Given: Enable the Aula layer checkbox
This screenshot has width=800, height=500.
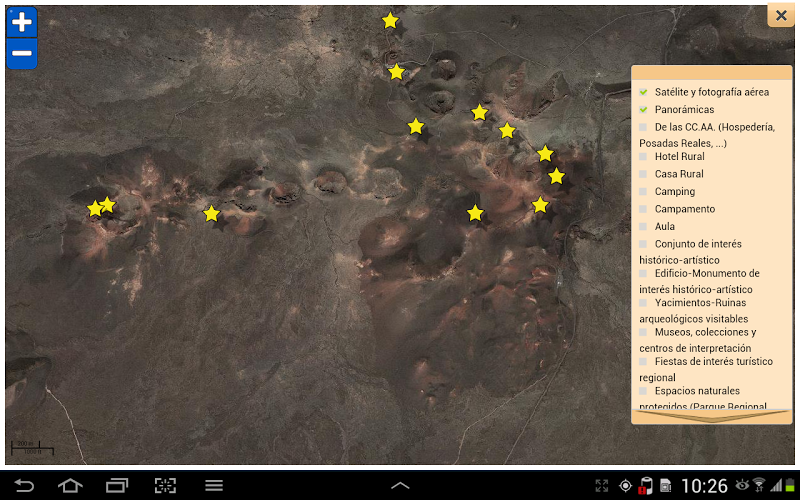Looking at the screenshot, I should tap(643, 227).
